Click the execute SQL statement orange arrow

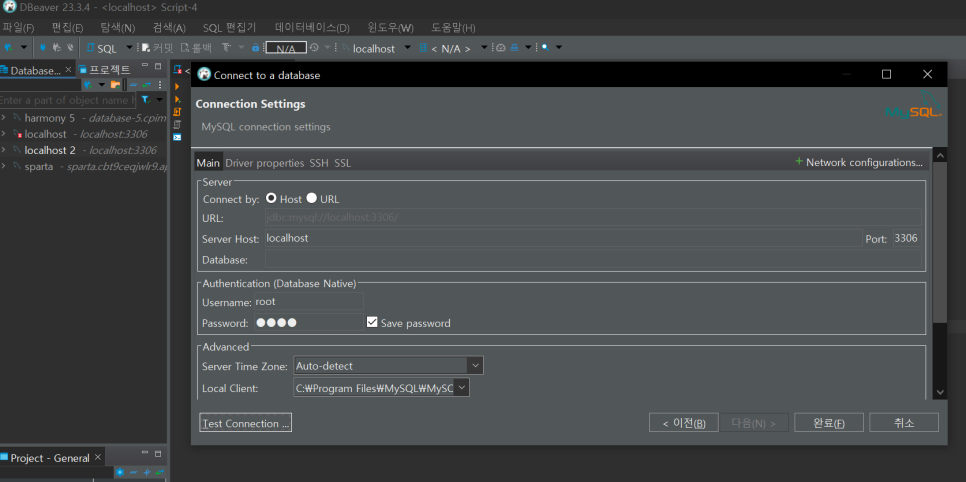177,86
